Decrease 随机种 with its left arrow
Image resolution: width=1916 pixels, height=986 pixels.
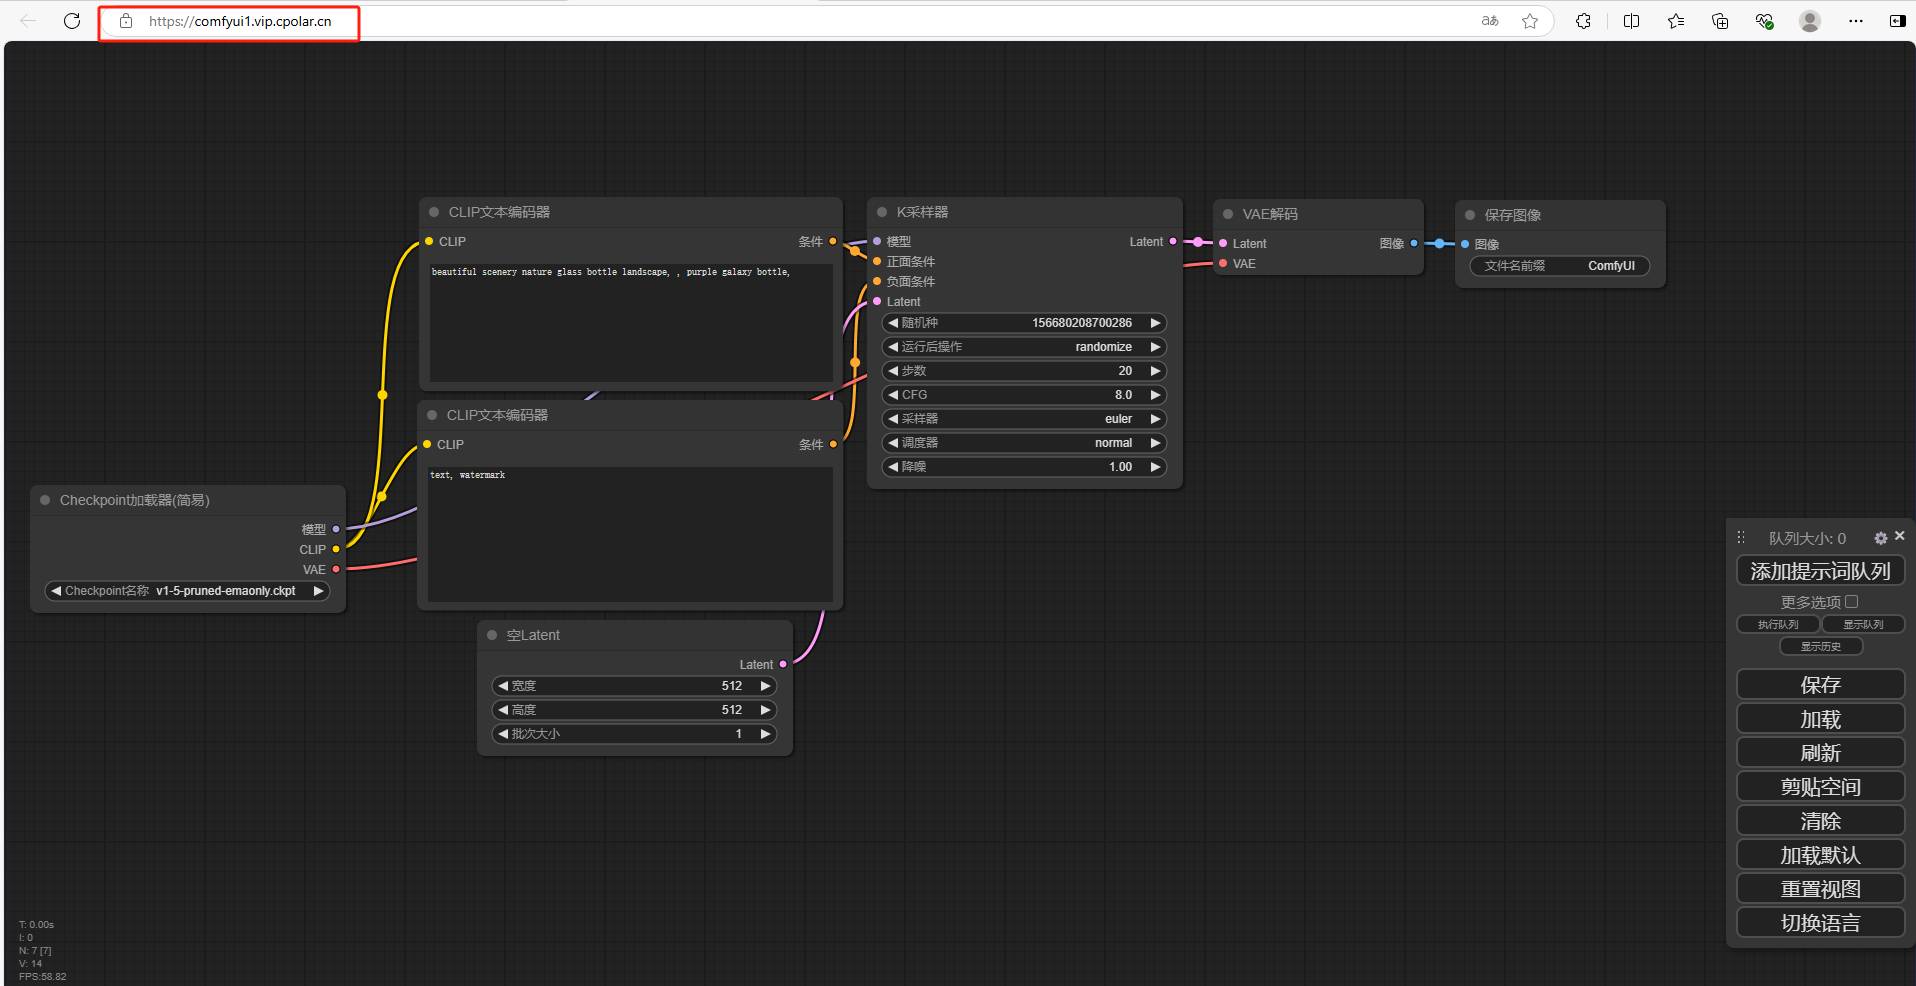[893, 323]
